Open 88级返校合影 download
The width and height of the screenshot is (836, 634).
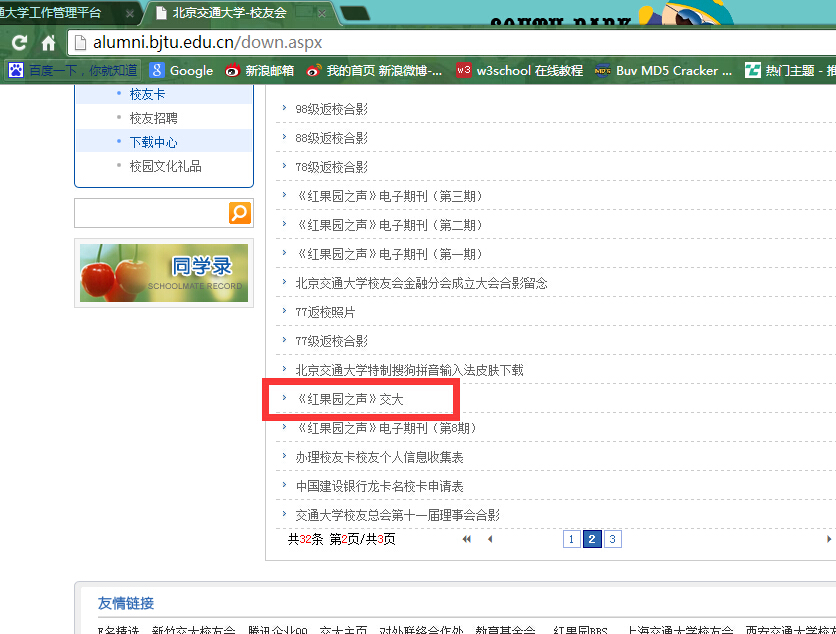pyautogui.click(x=332, y=138)
